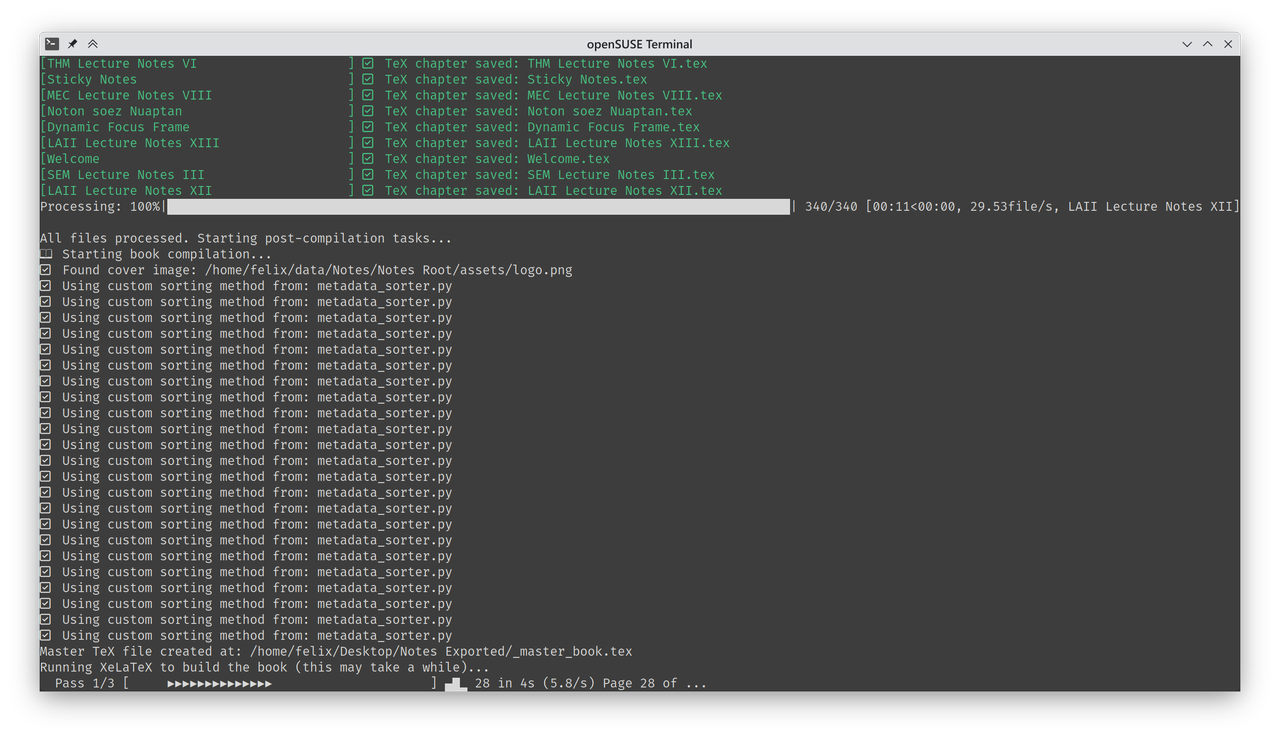Click the check mark before LAII Lecture Notes XIII.tex
Image resolution: width=1280 pixels, height=738 pixels.
368,143
